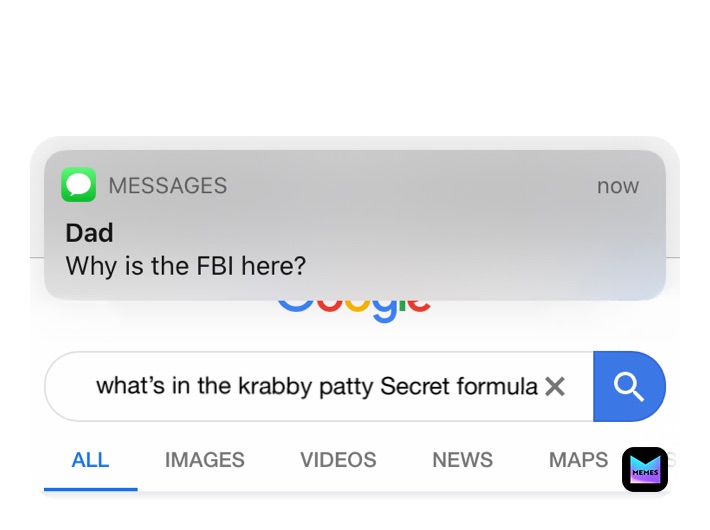Go to the NEWS tab
Viewport: 710px width, 530px height.
point(462,460)
